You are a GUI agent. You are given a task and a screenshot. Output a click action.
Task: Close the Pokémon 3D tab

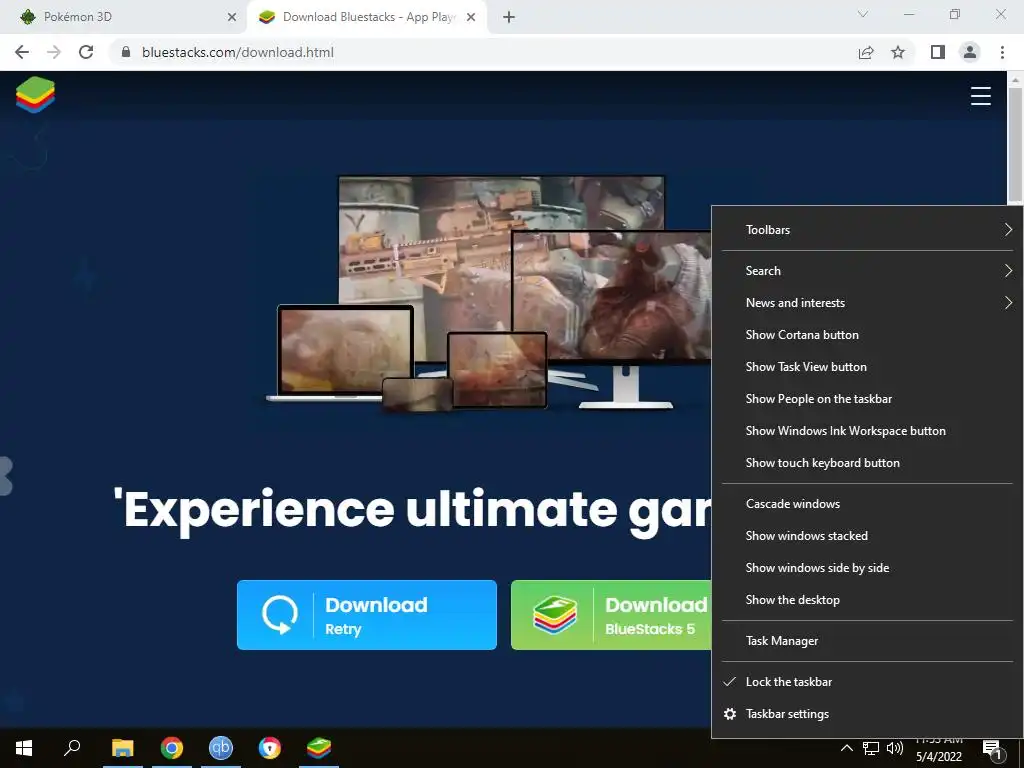232,17
